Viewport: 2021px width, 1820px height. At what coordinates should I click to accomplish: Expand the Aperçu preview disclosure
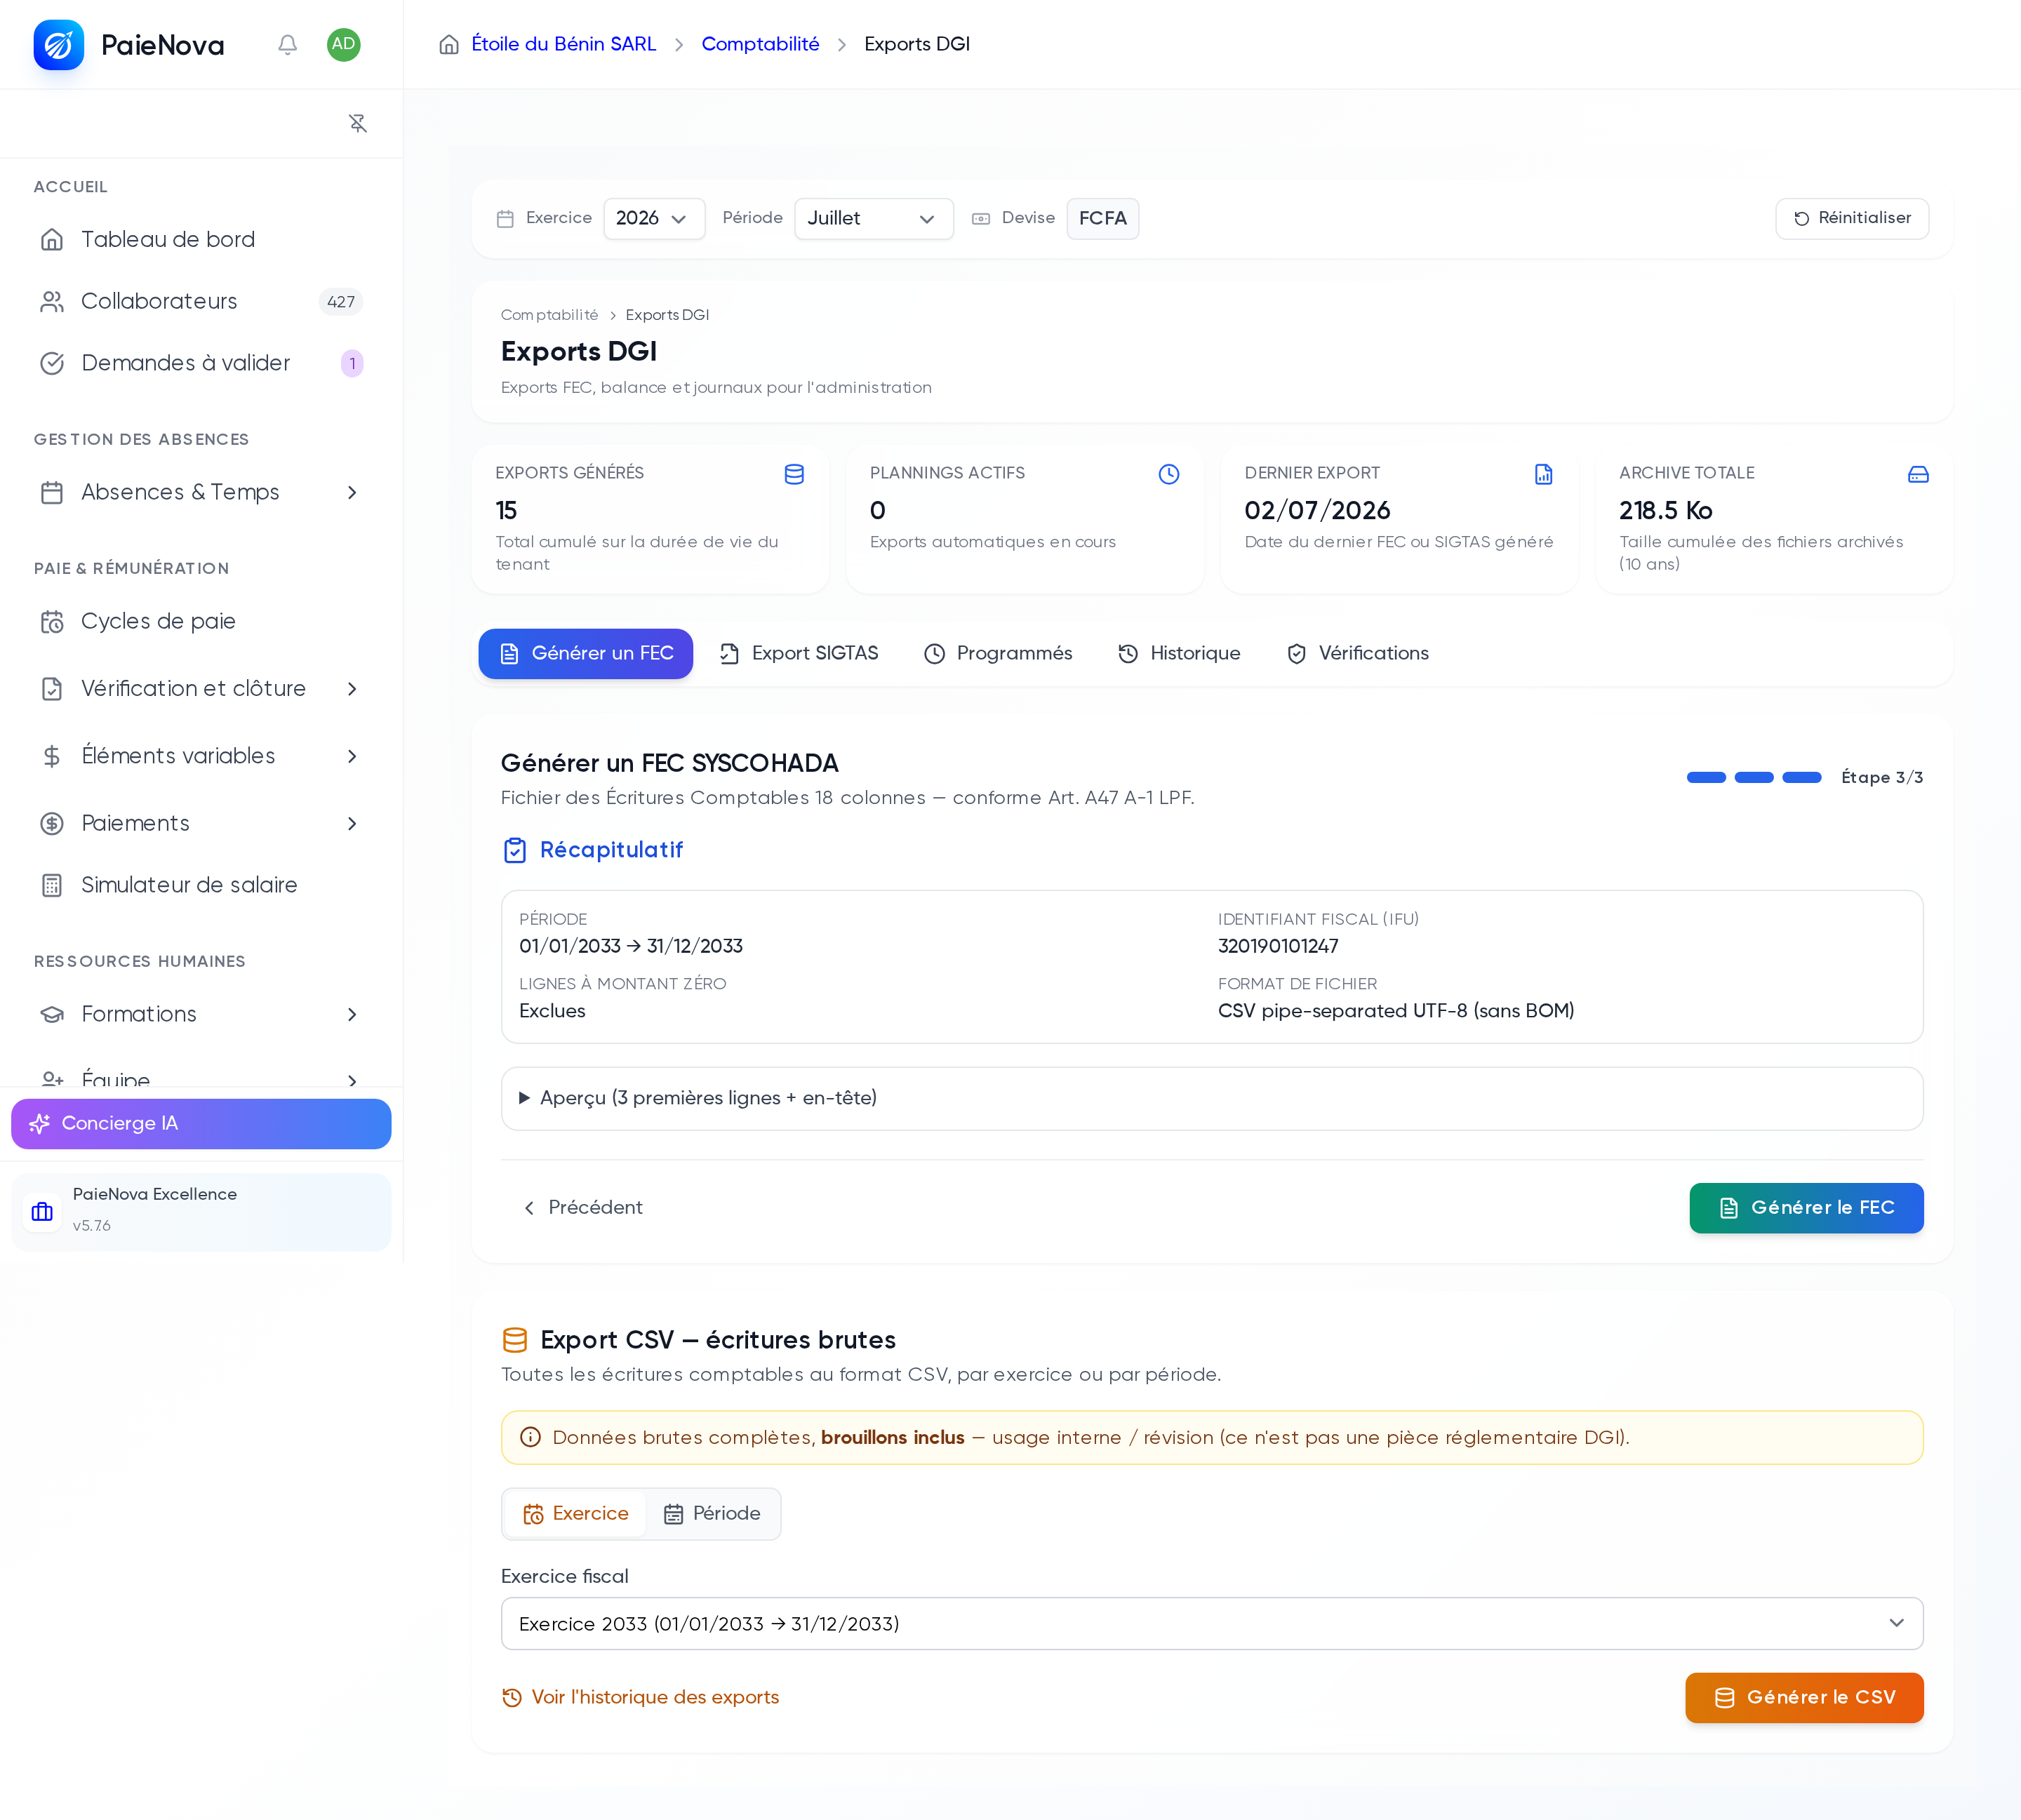click(x=1212, y=1098)
